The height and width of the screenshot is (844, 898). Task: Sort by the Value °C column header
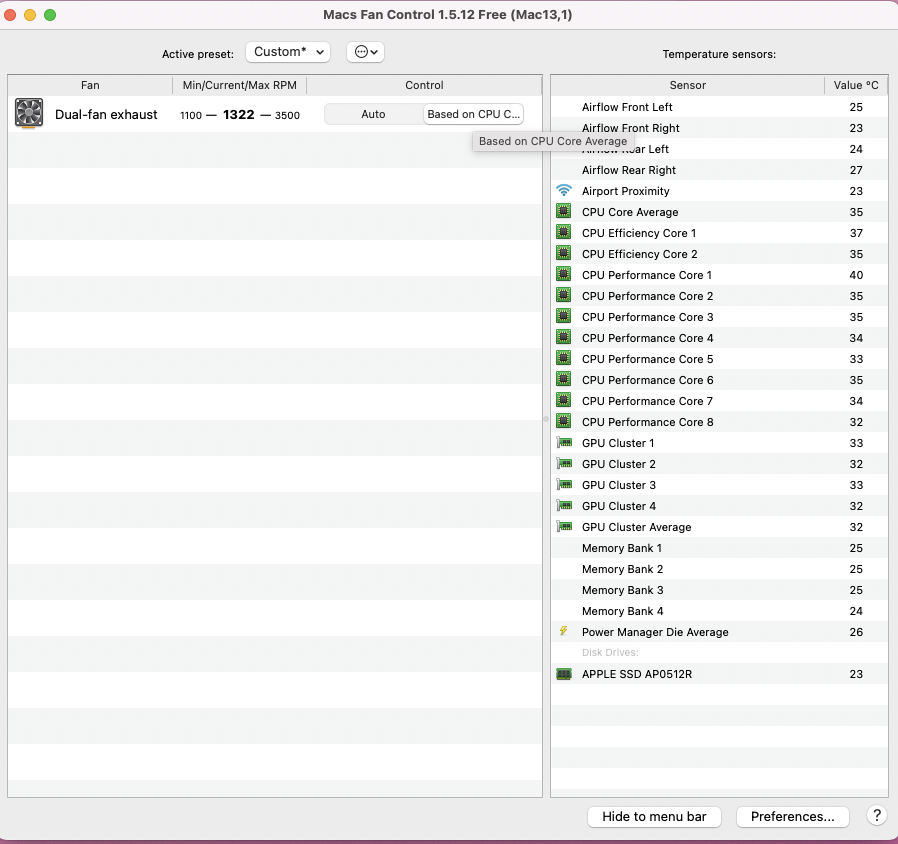click(x=856, y=85)
